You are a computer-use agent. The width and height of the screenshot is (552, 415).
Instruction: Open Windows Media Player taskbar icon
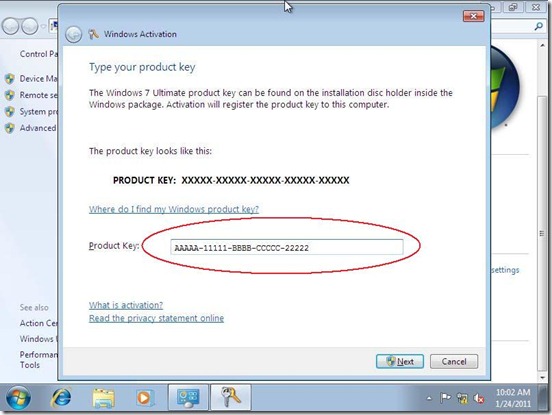pyautogui.click(x=144, y=398)
